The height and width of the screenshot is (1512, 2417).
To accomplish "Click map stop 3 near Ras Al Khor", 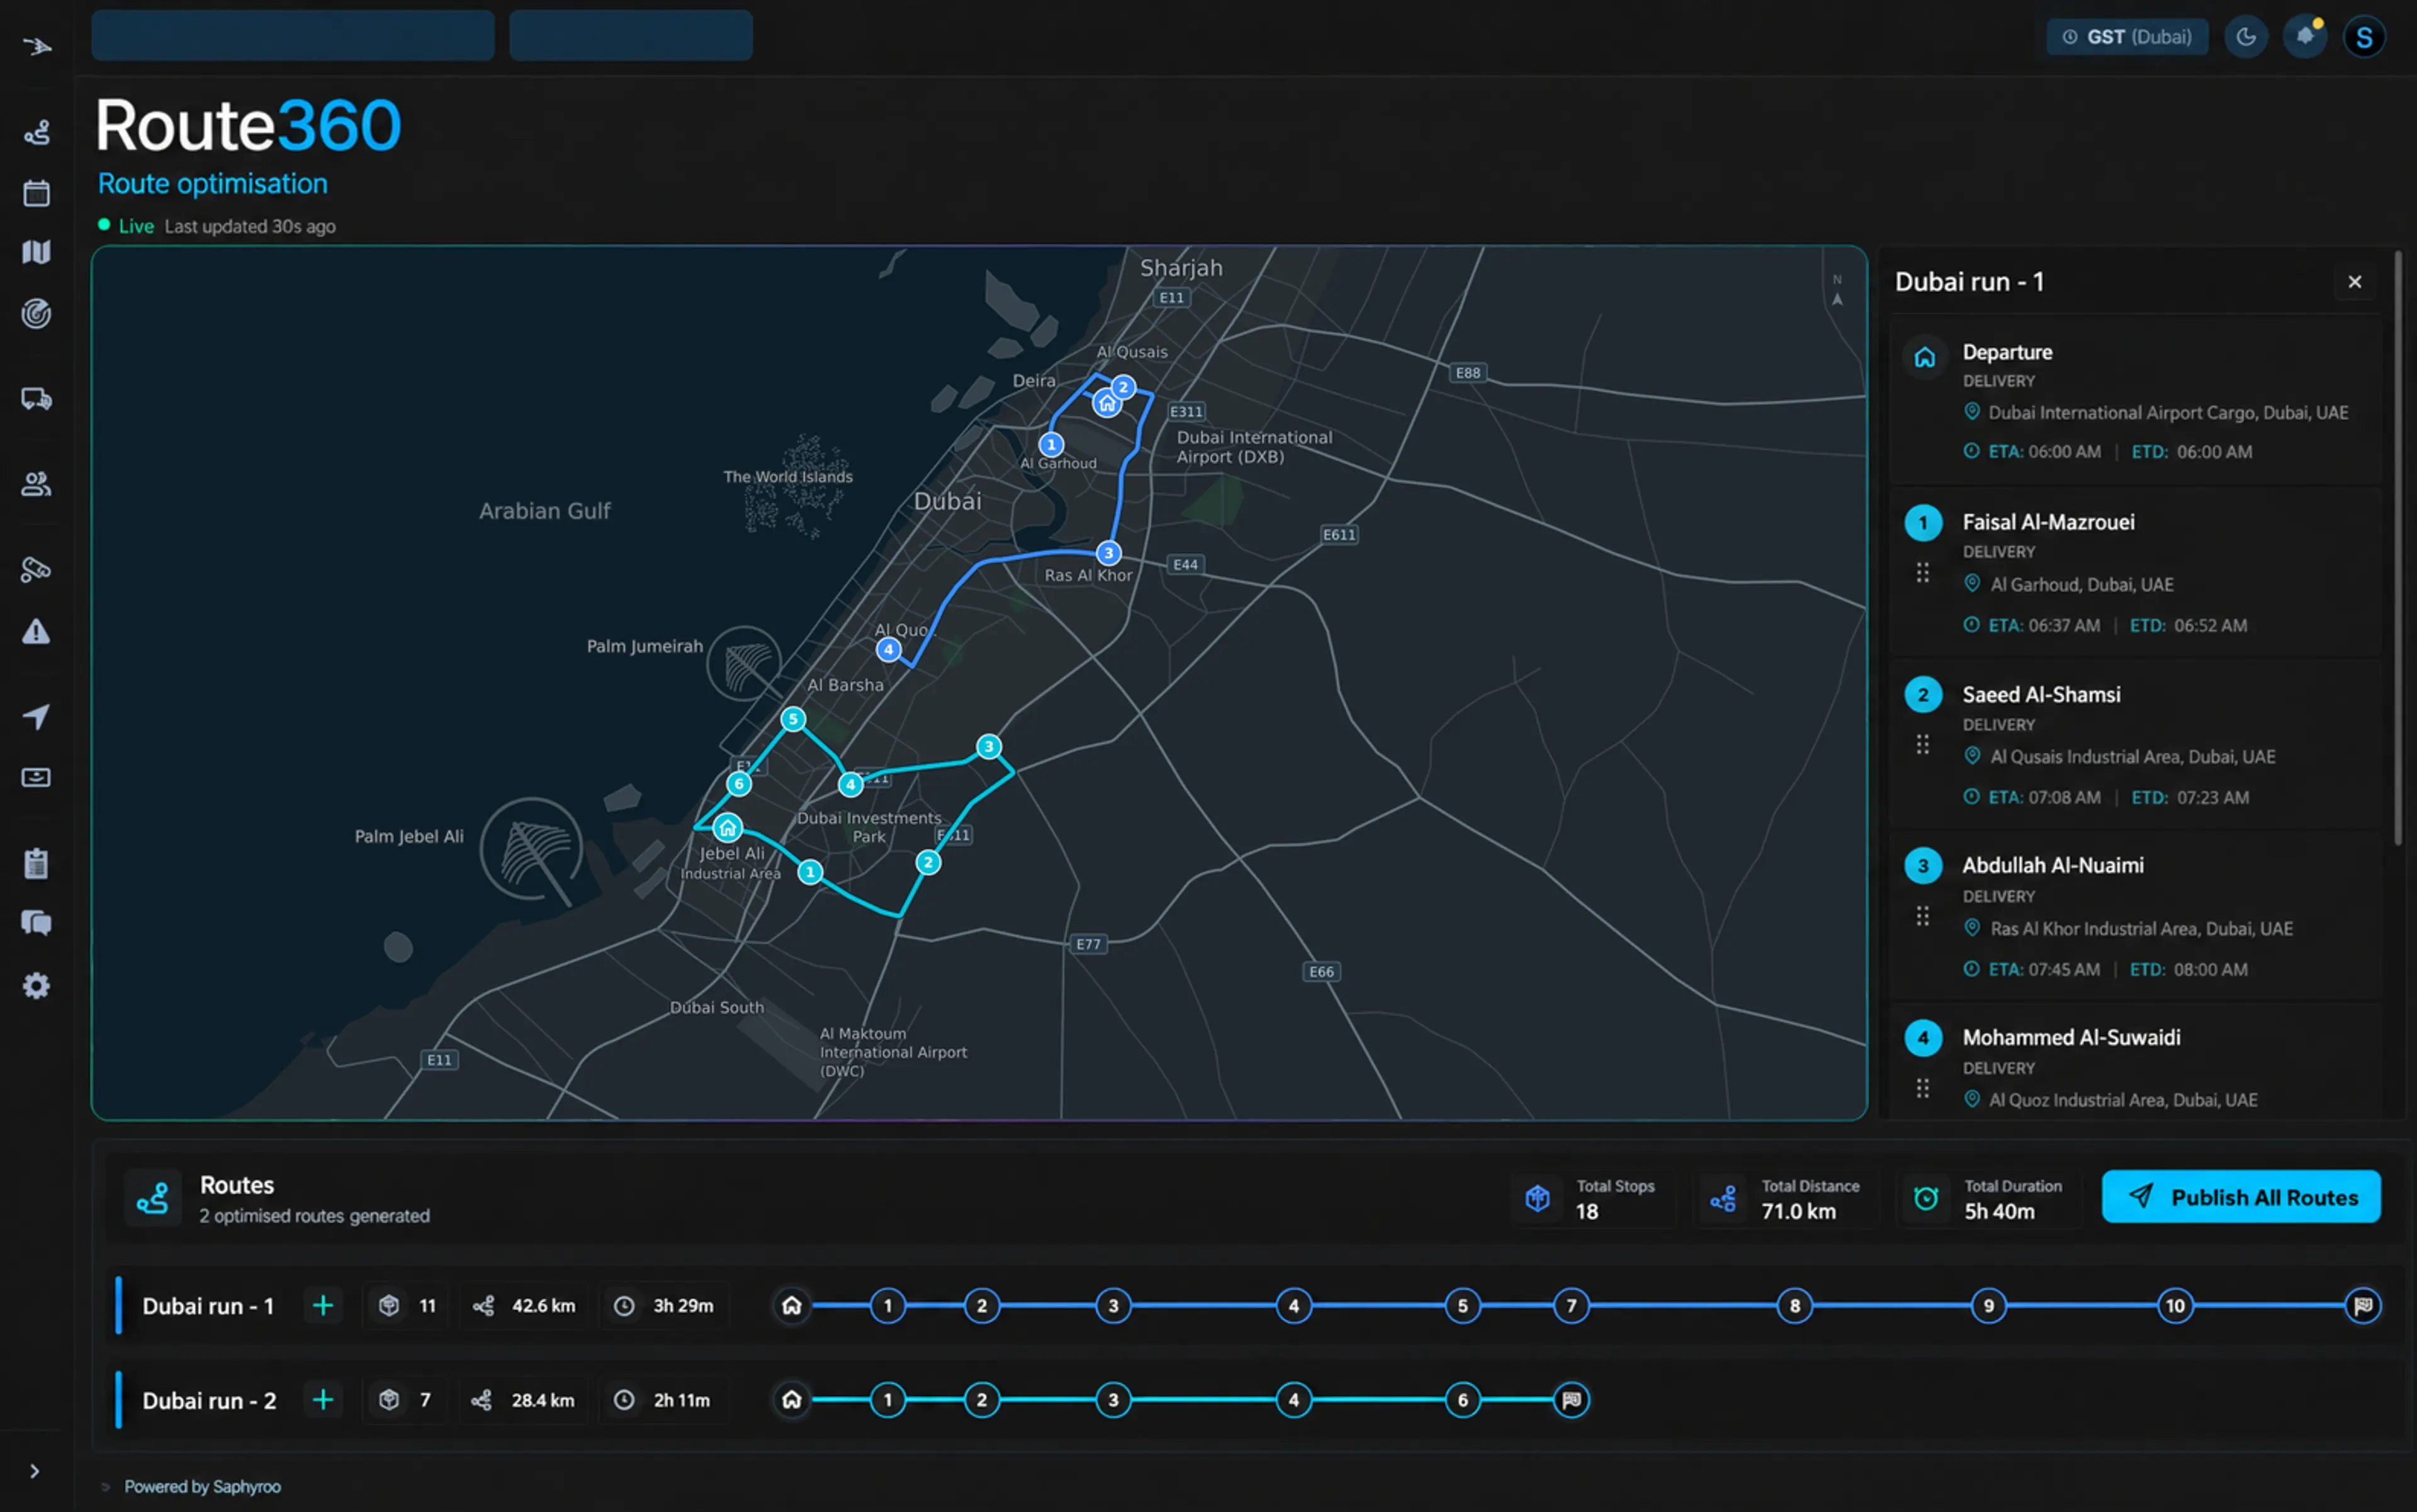I will click(x=1108, y=552).
